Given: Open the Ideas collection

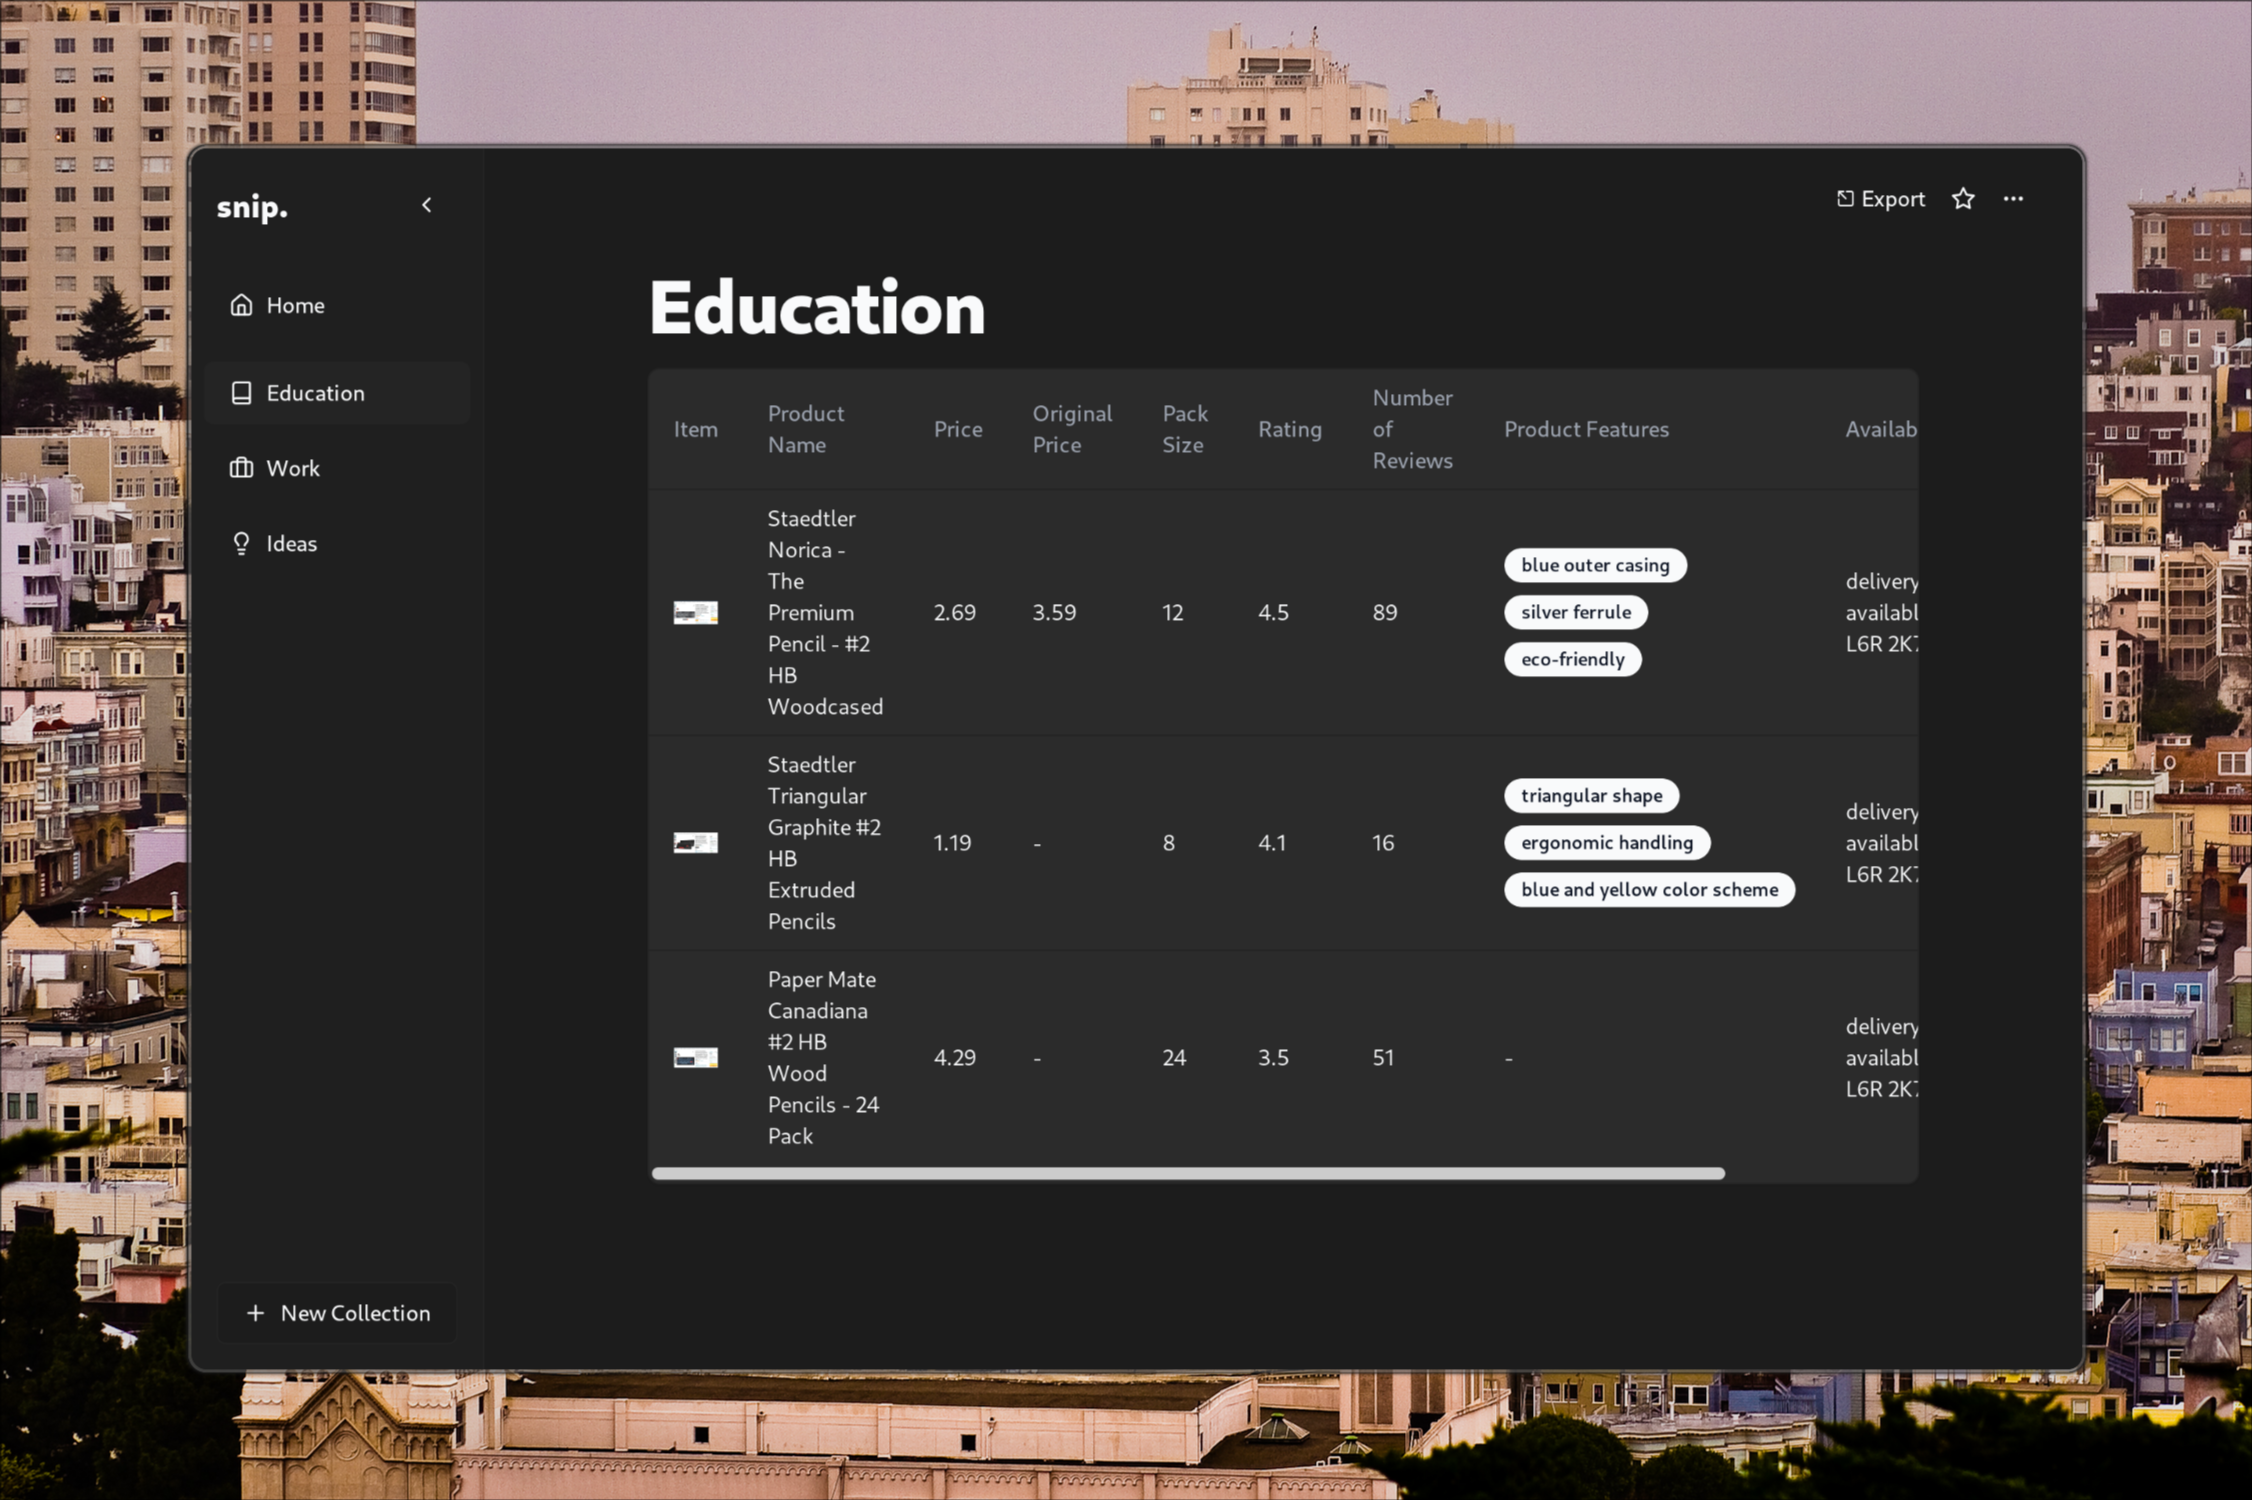Looking at the screenshot, I should tap(291, 543).
